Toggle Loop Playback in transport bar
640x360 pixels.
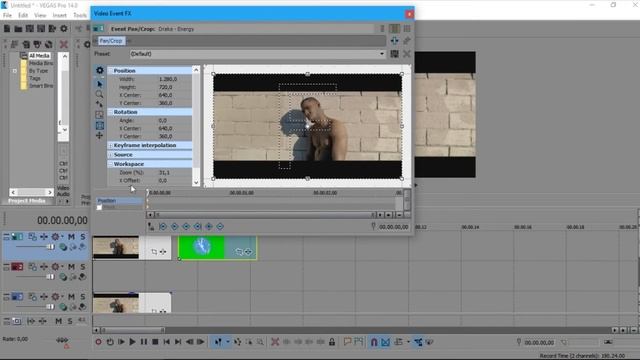[x=110, y=342]
